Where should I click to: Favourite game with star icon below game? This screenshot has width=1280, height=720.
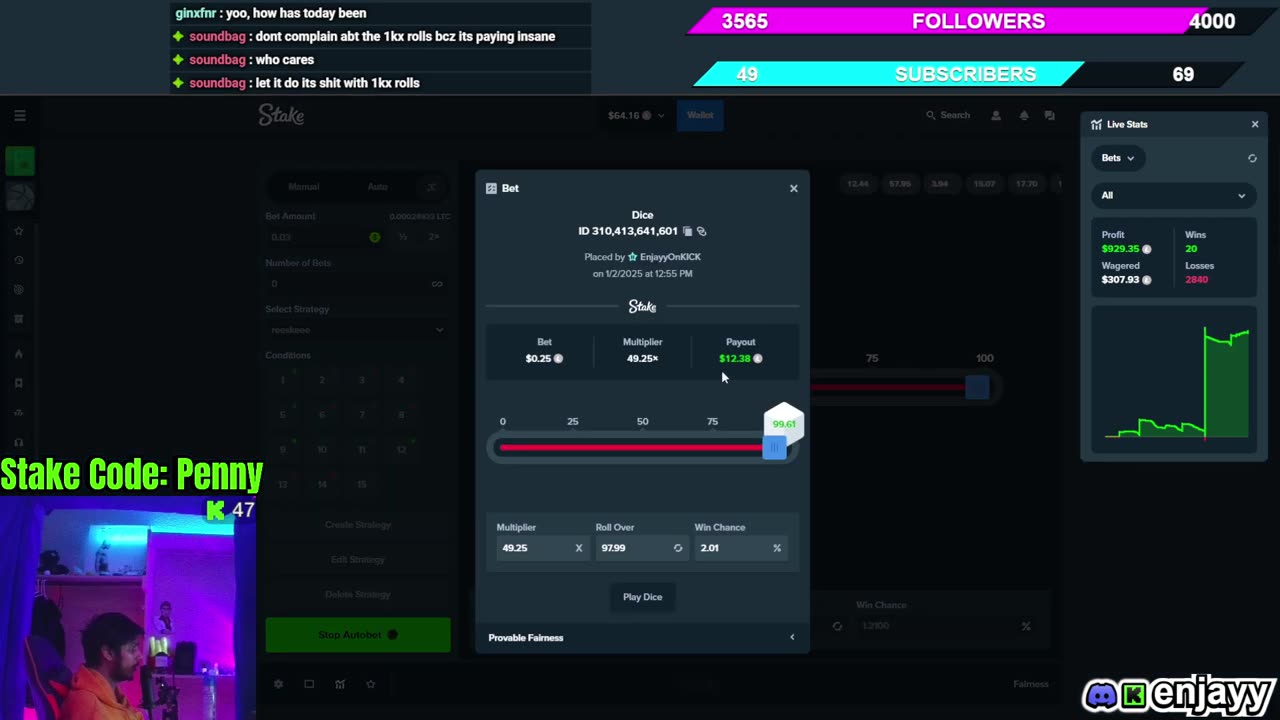371,684
